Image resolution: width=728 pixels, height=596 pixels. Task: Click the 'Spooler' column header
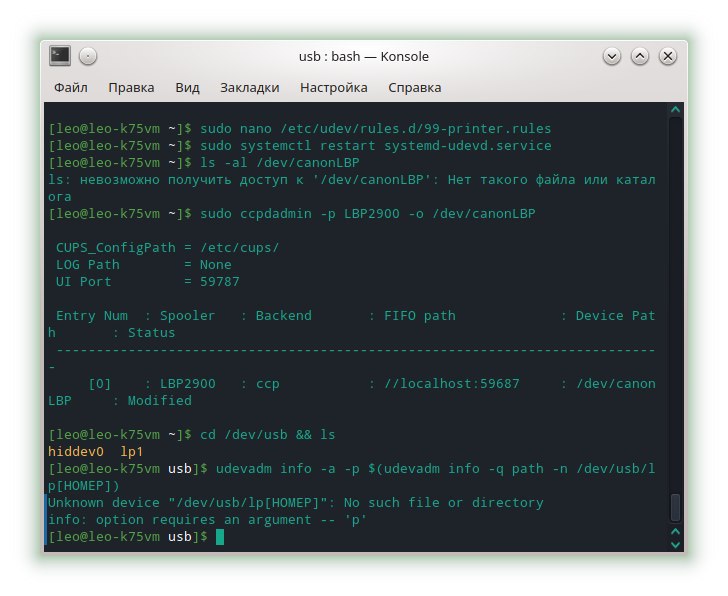point(188,316)
